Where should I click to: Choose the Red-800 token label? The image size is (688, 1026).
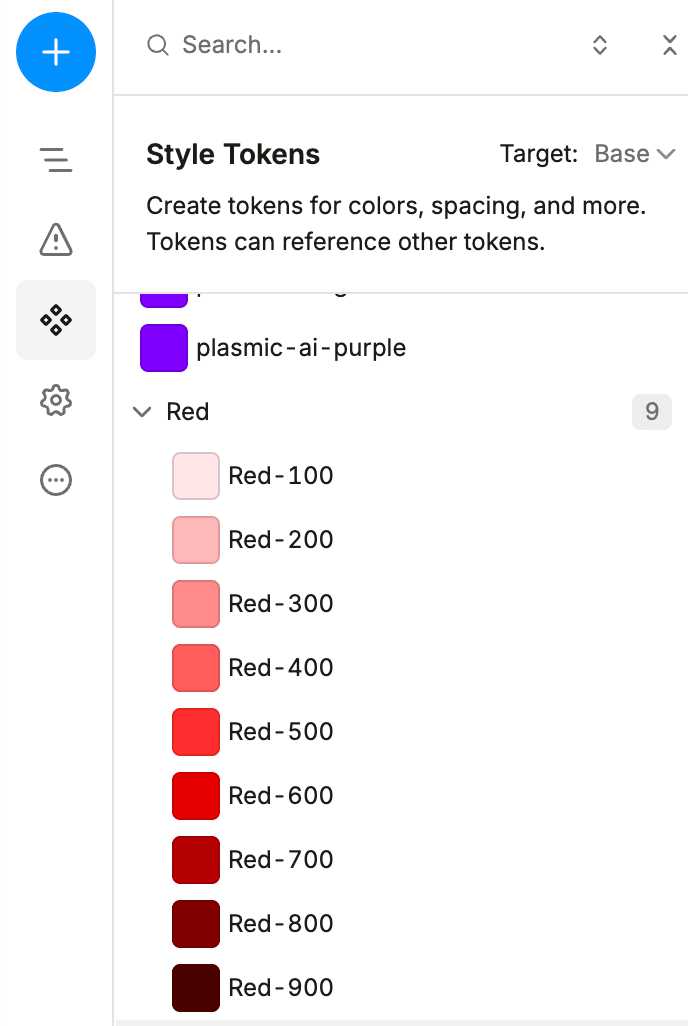[x=281, y=924]
